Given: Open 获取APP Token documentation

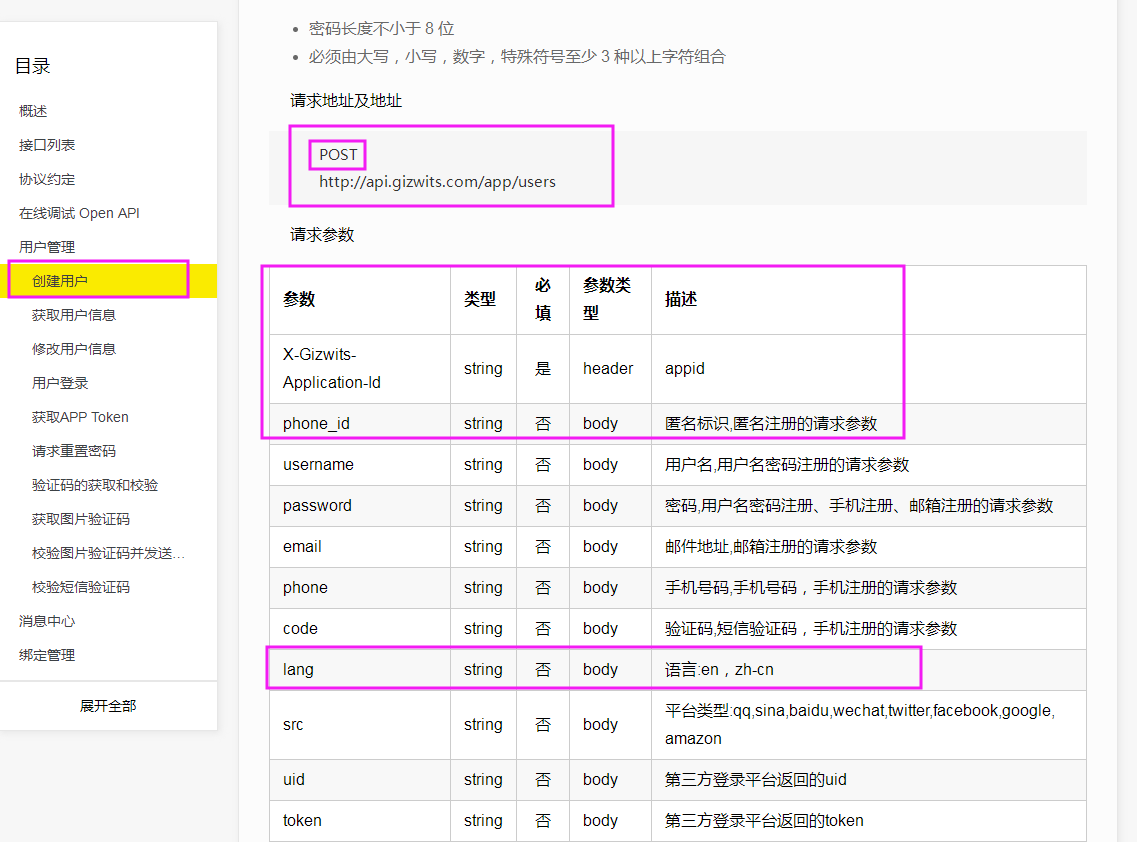Looking at the screenshot, I should pos(80,417).
